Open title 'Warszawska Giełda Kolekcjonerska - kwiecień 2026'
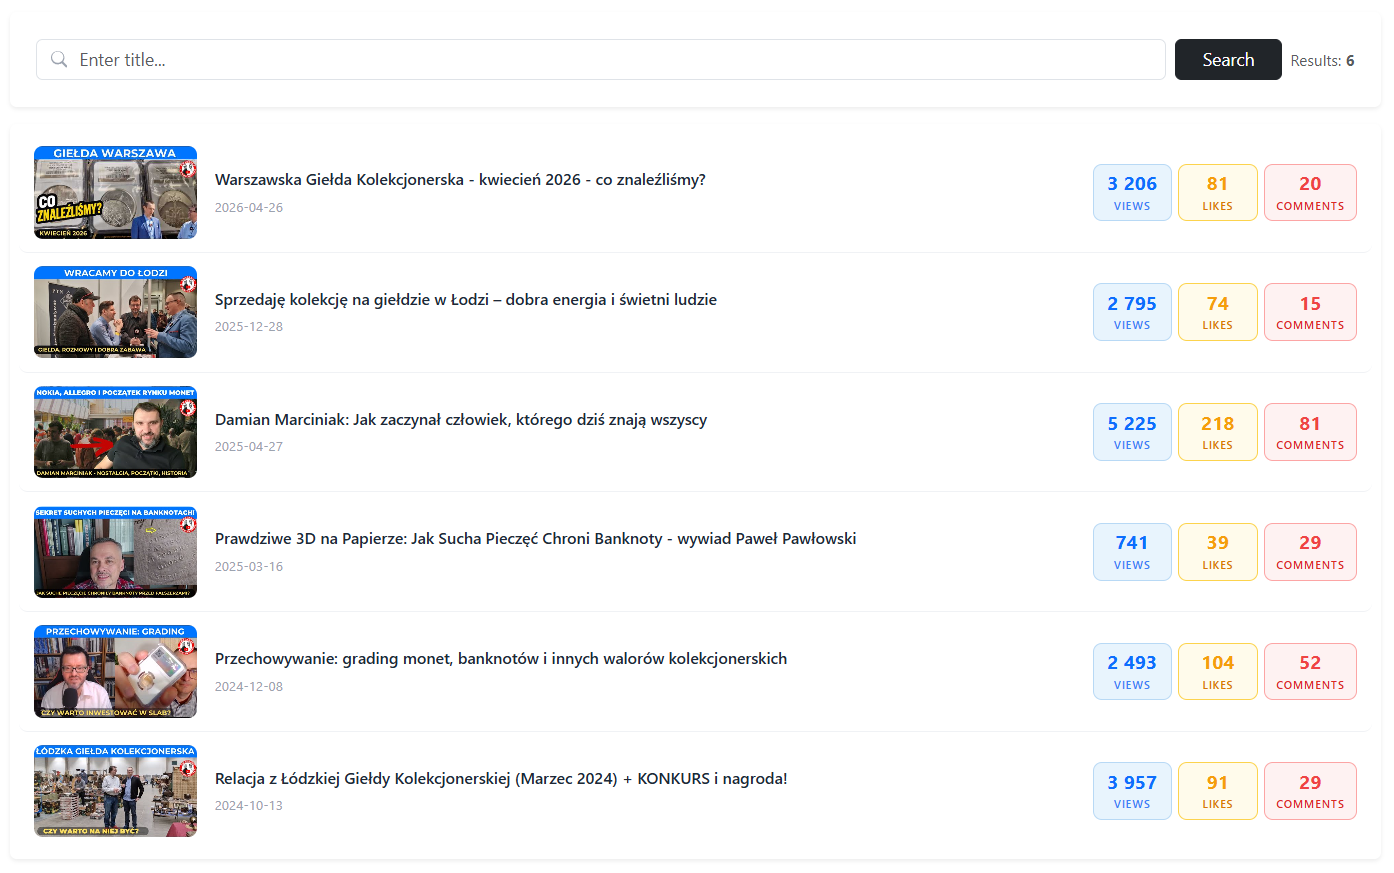 [460, 180]
